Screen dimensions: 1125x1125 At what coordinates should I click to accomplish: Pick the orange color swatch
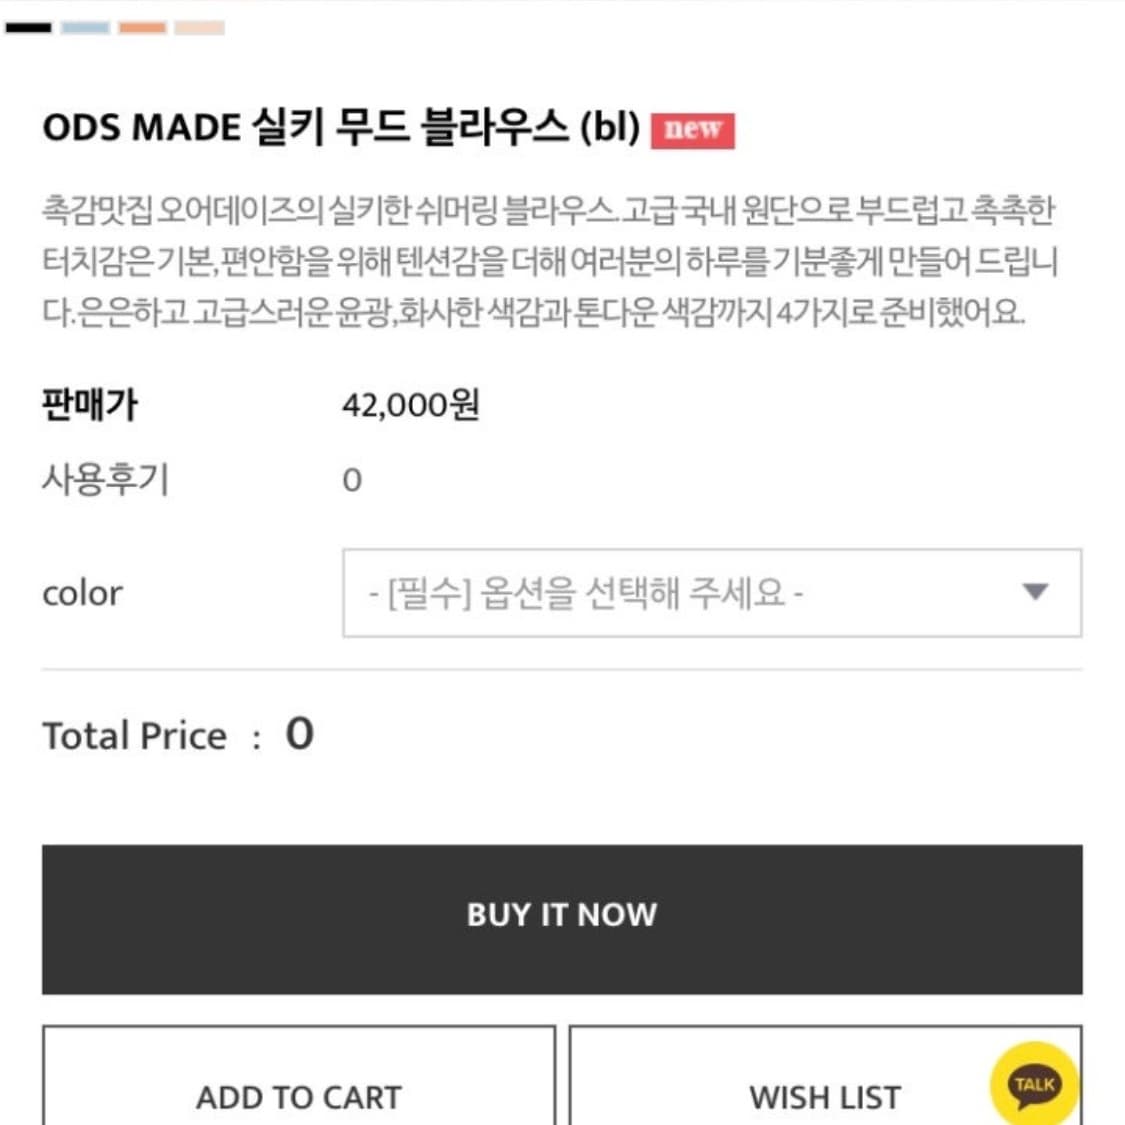point(143,28)
